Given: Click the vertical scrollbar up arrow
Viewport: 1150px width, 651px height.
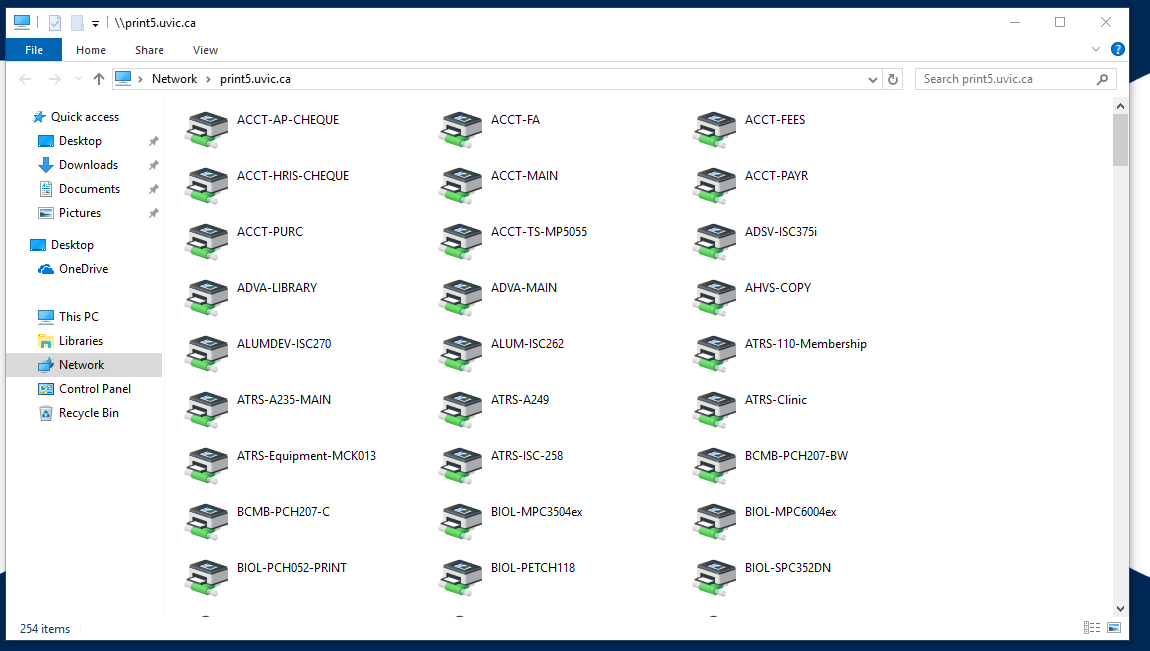Looking at the screenshot, I should coord(1120,106).
